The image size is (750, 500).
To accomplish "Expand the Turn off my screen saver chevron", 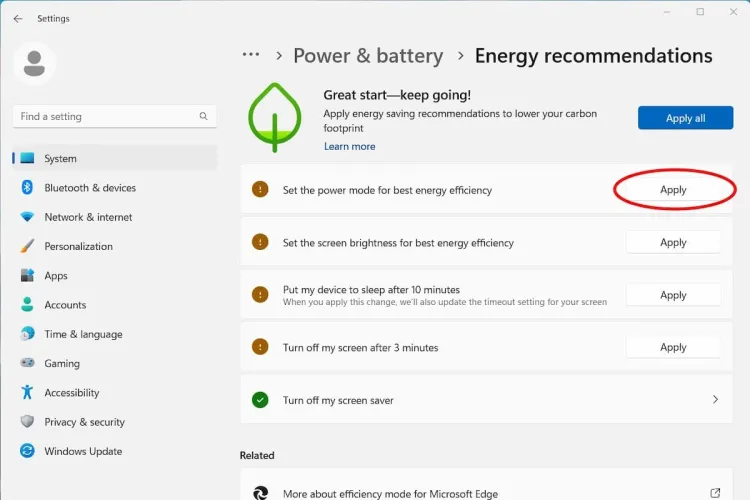I will [x=715, y=400].
